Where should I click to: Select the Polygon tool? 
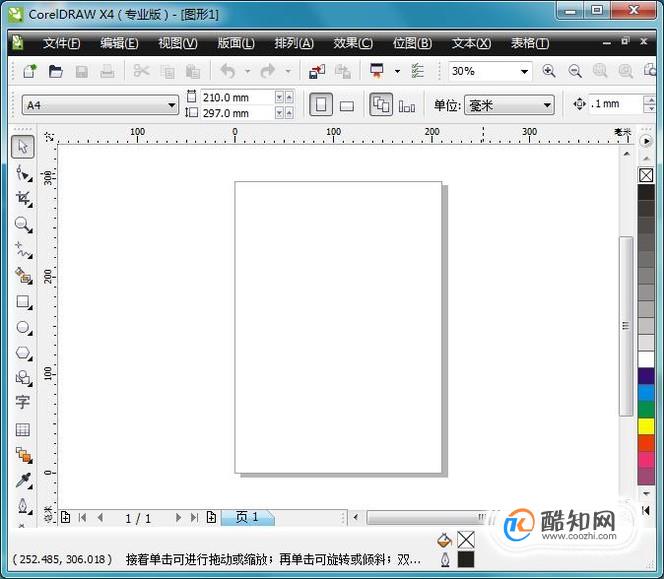pyautogui.click(x=23, y=353)
